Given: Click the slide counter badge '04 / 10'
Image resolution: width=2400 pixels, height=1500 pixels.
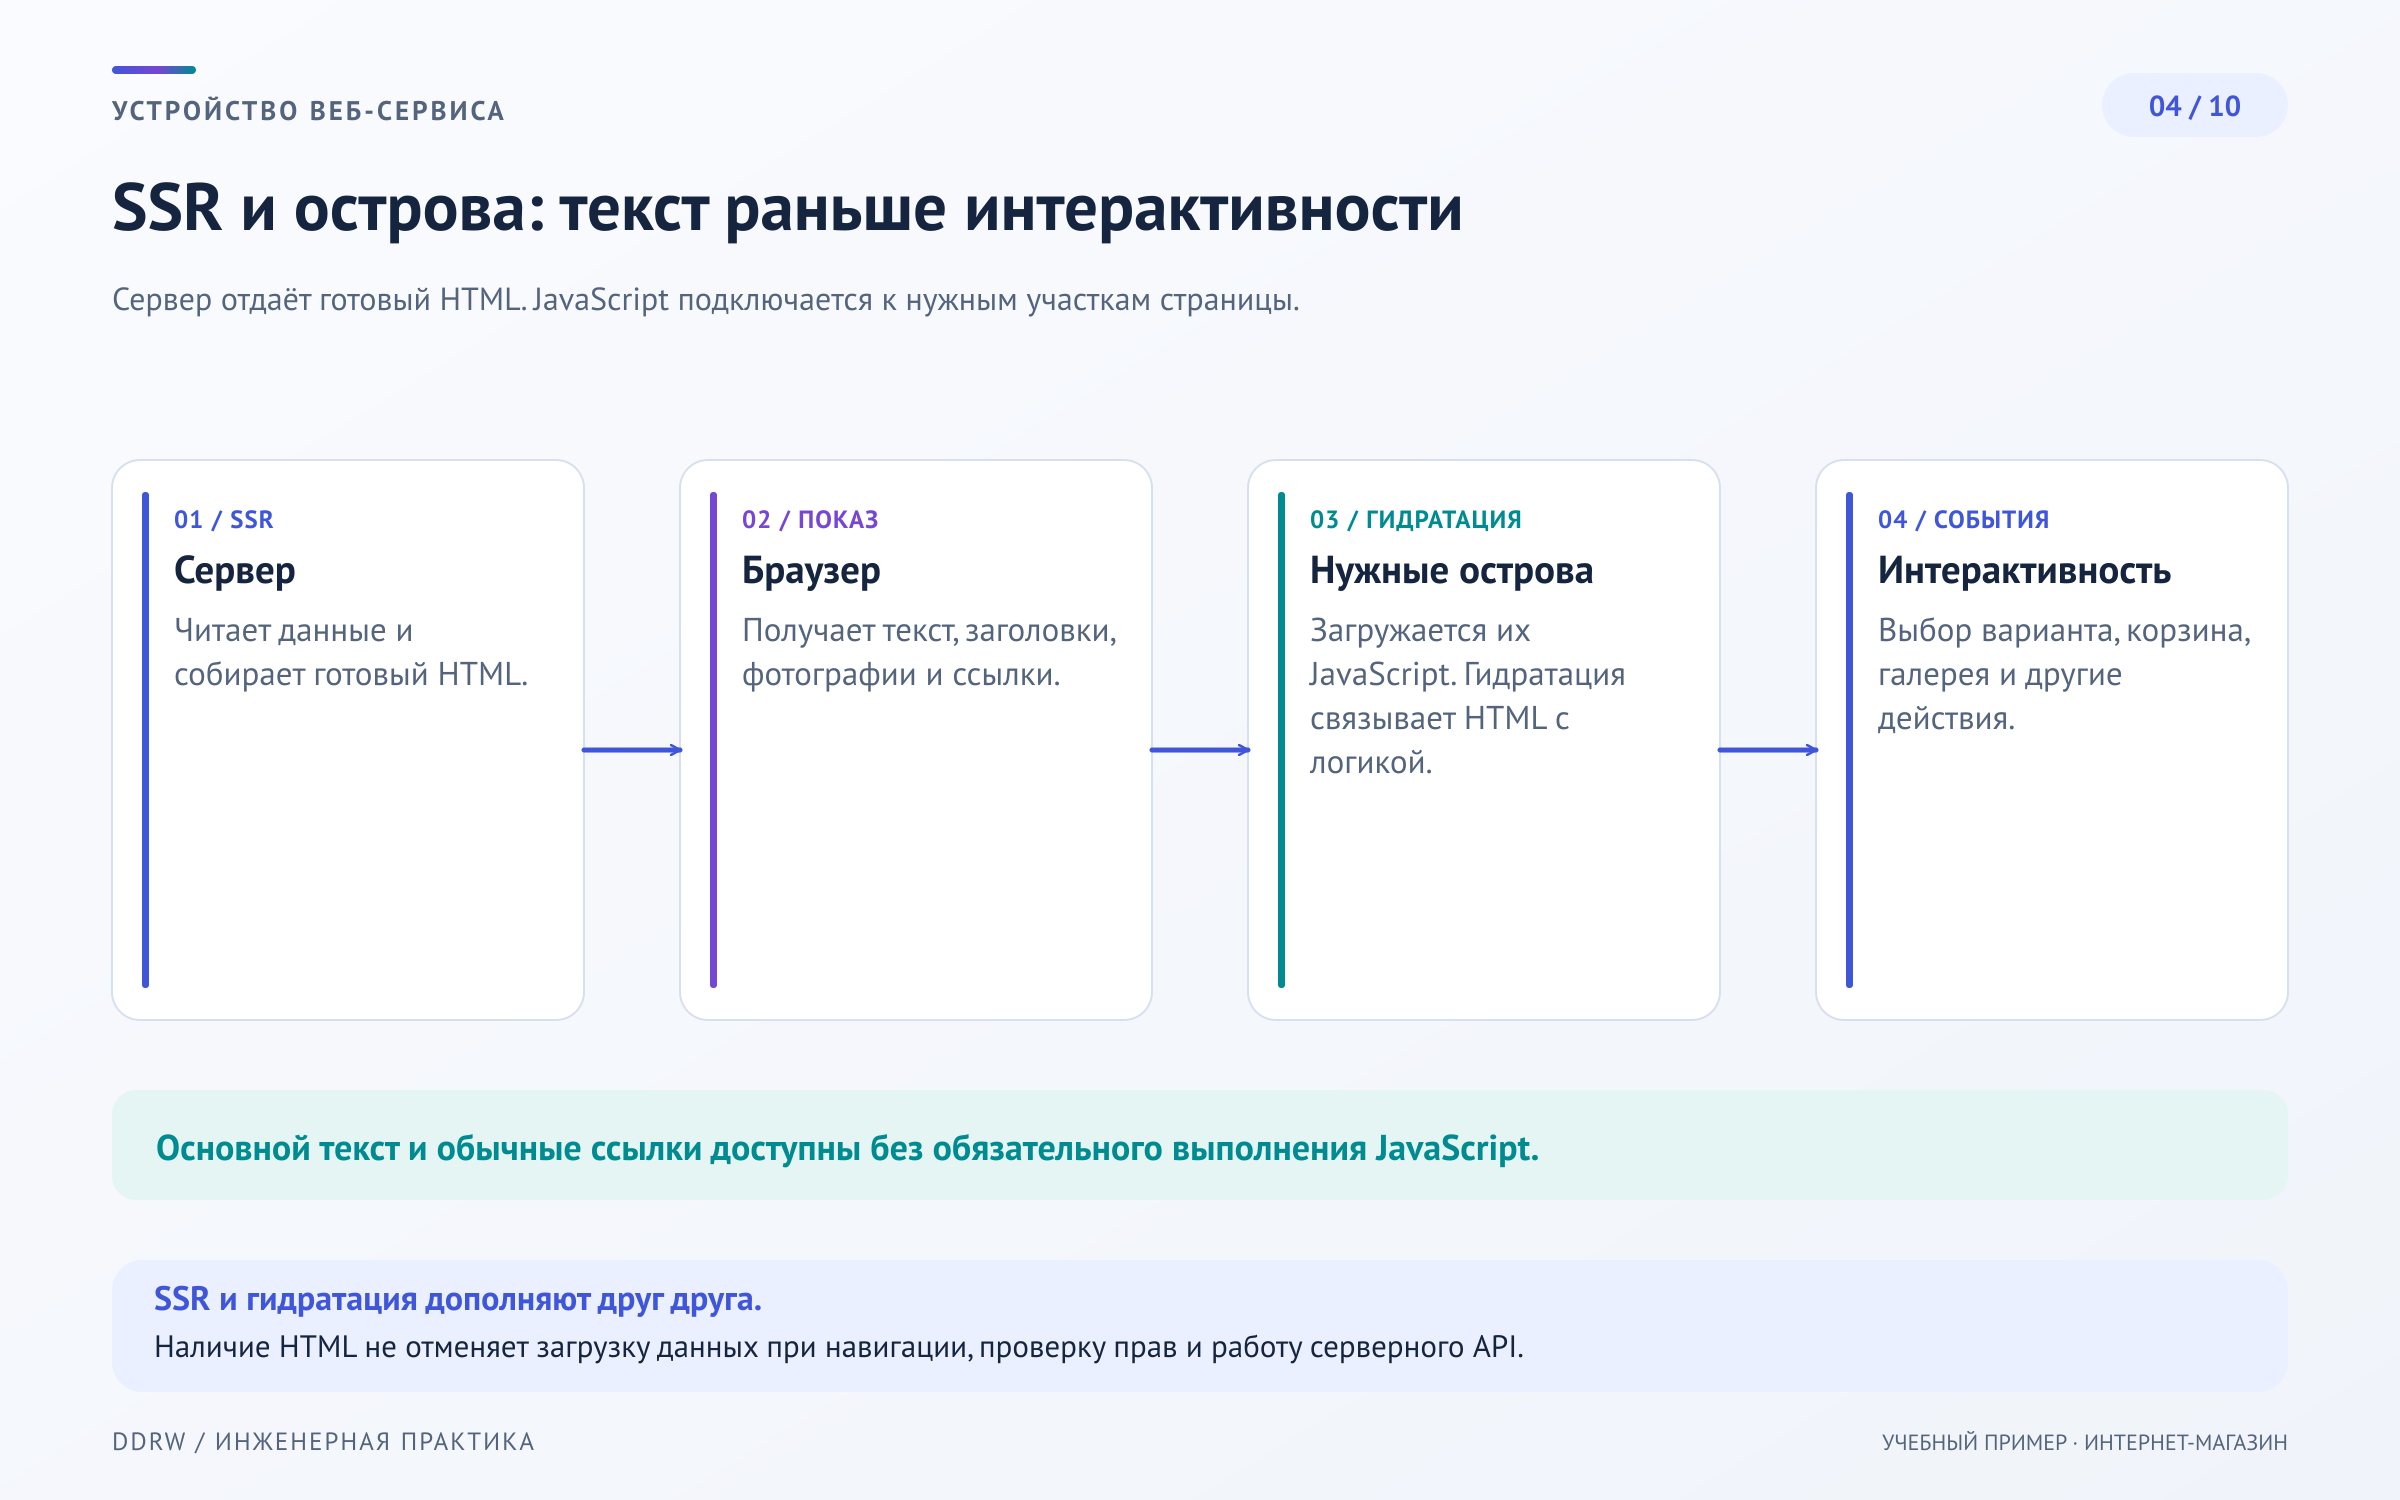Looking at the screenshot, I should 2194,105.
